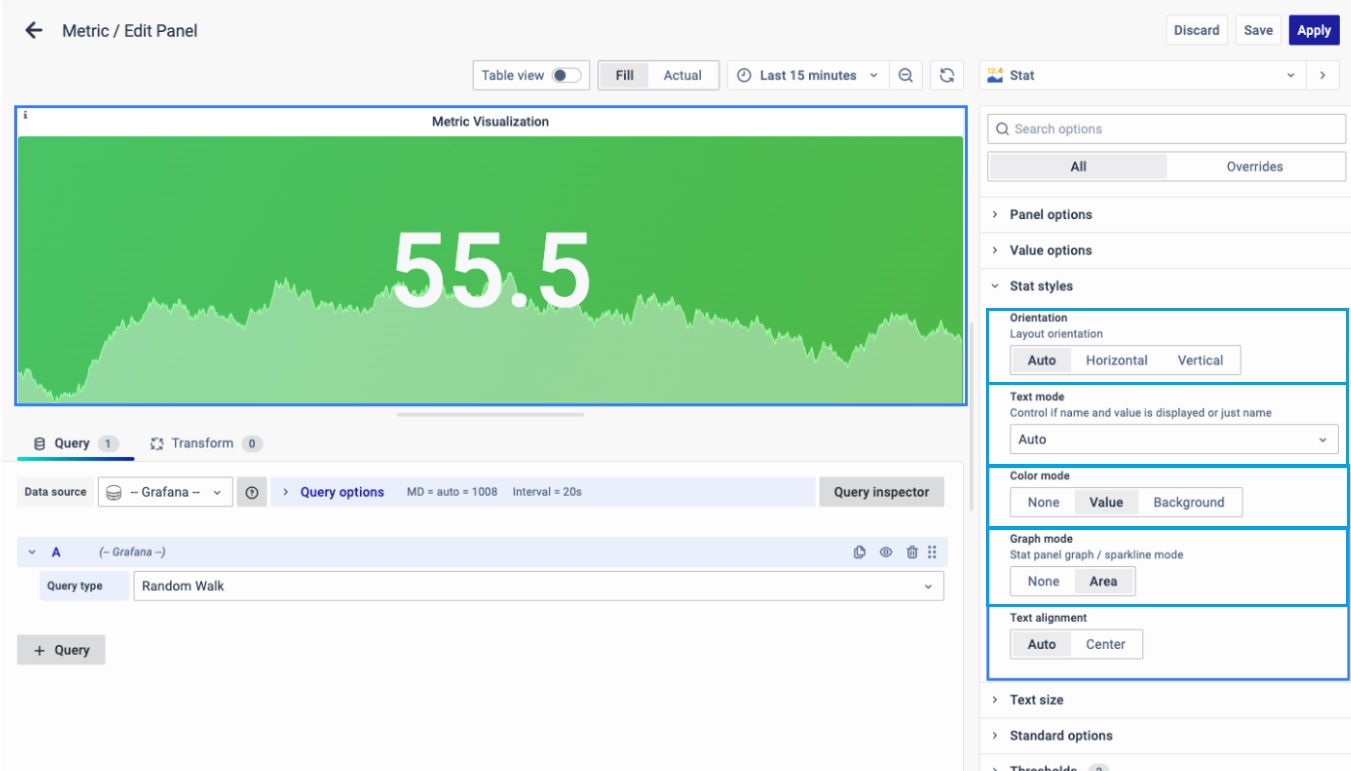The height and width of the screenshot is (771, 1351).
Task: Set Graph mode to None
Action: 1043,581
